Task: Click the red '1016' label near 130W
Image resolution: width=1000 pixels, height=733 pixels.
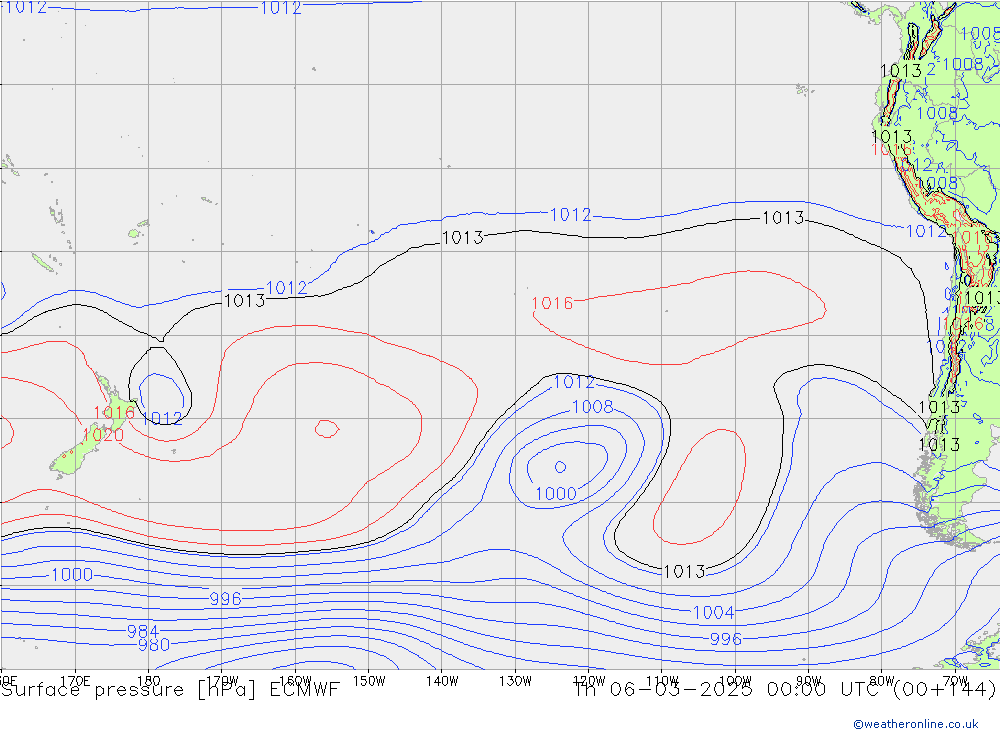Action: pos(552,303)
